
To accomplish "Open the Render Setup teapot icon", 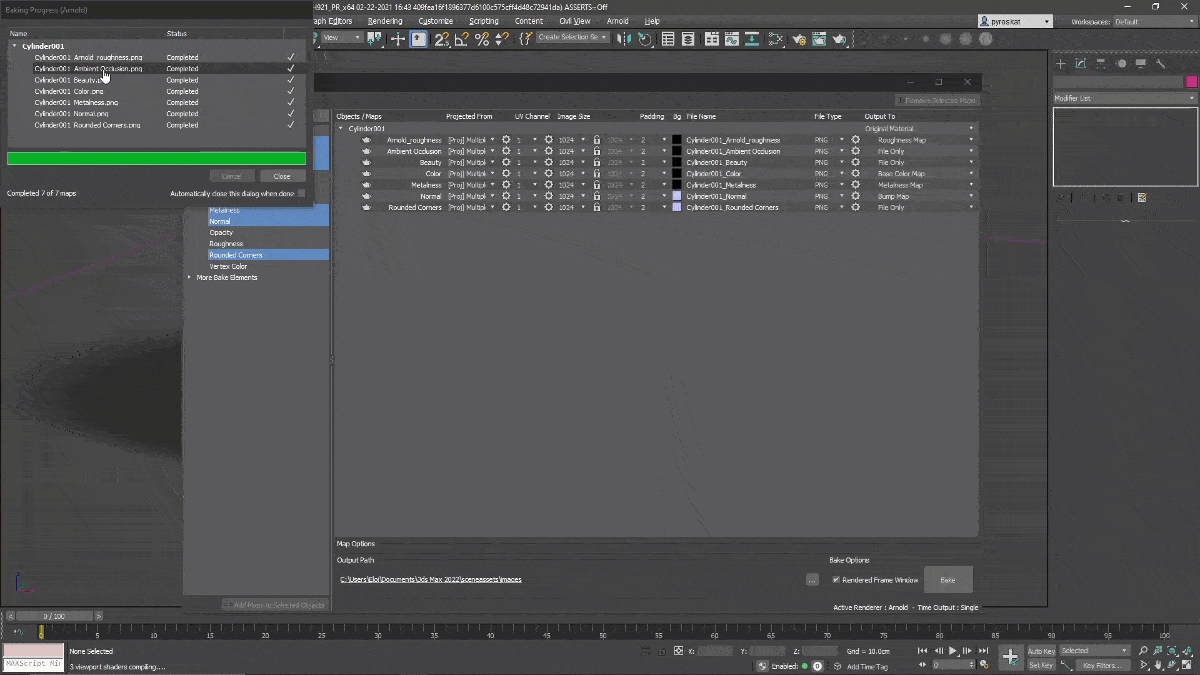I will click(799, 39).
